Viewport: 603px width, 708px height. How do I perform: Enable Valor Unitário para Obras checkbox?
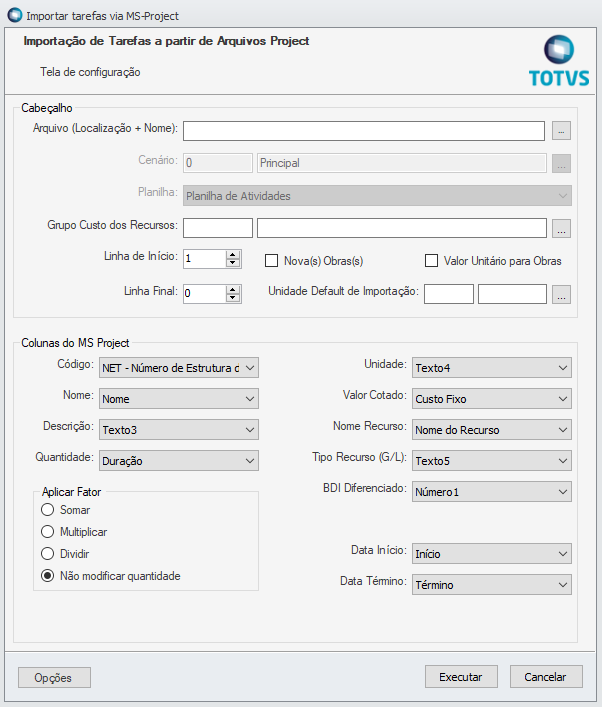click(431, 261)
